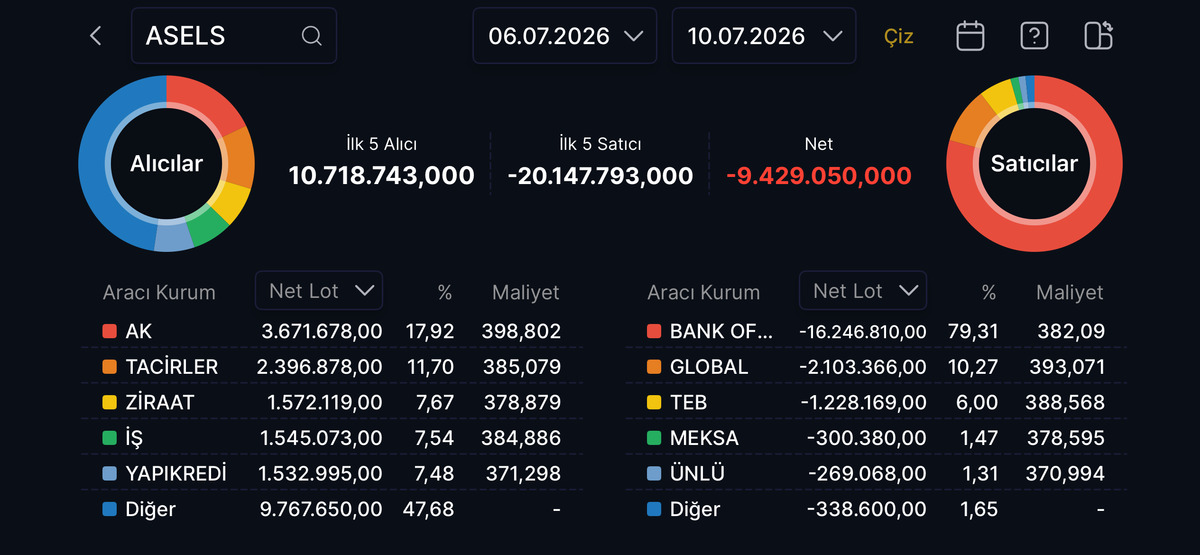Screen dimensions: 1200x555
Task: Click the Alıcılar donut chart
Action: (x=166, y=164)
